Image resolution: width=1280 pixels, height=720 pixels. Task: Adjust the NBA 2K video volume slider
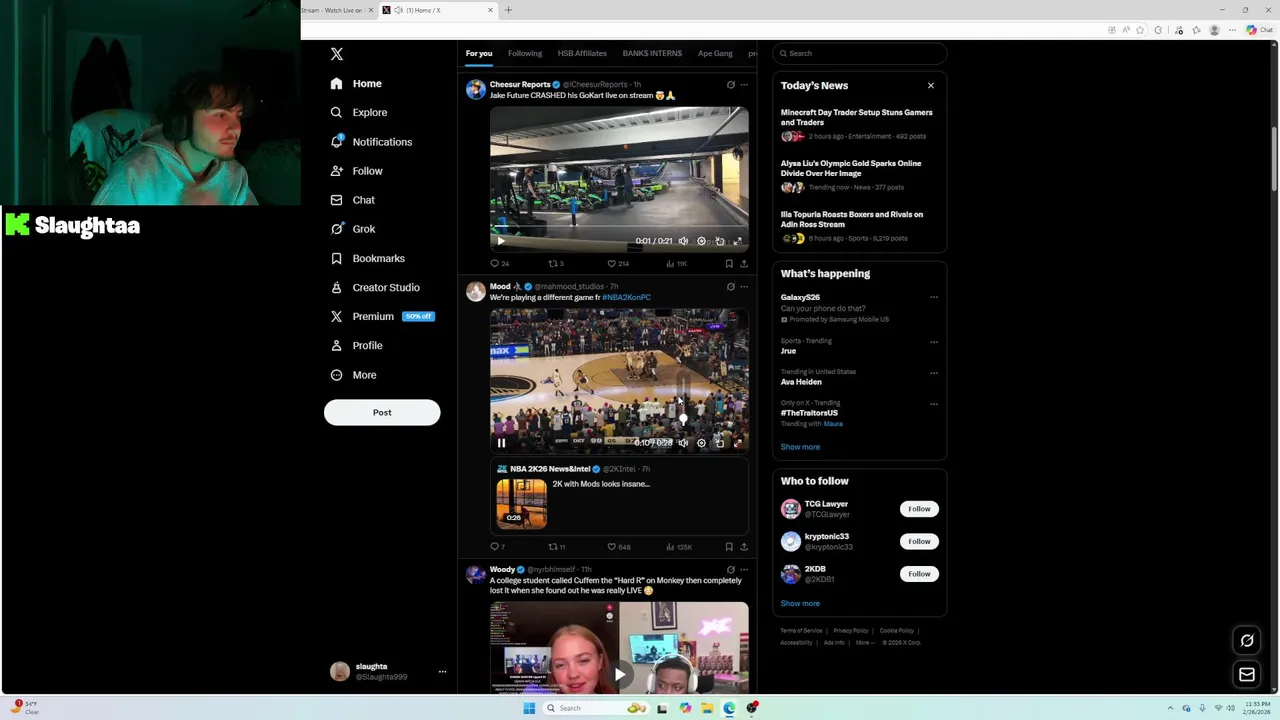coord(683,403)
